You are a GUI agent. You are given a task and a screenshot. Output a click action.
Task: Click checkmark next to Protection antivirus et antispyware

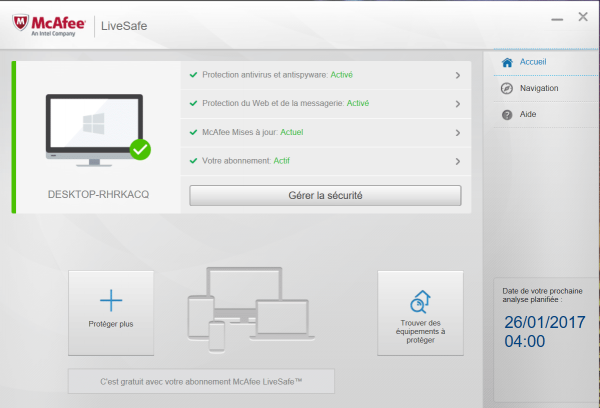[x=194, y=75]
